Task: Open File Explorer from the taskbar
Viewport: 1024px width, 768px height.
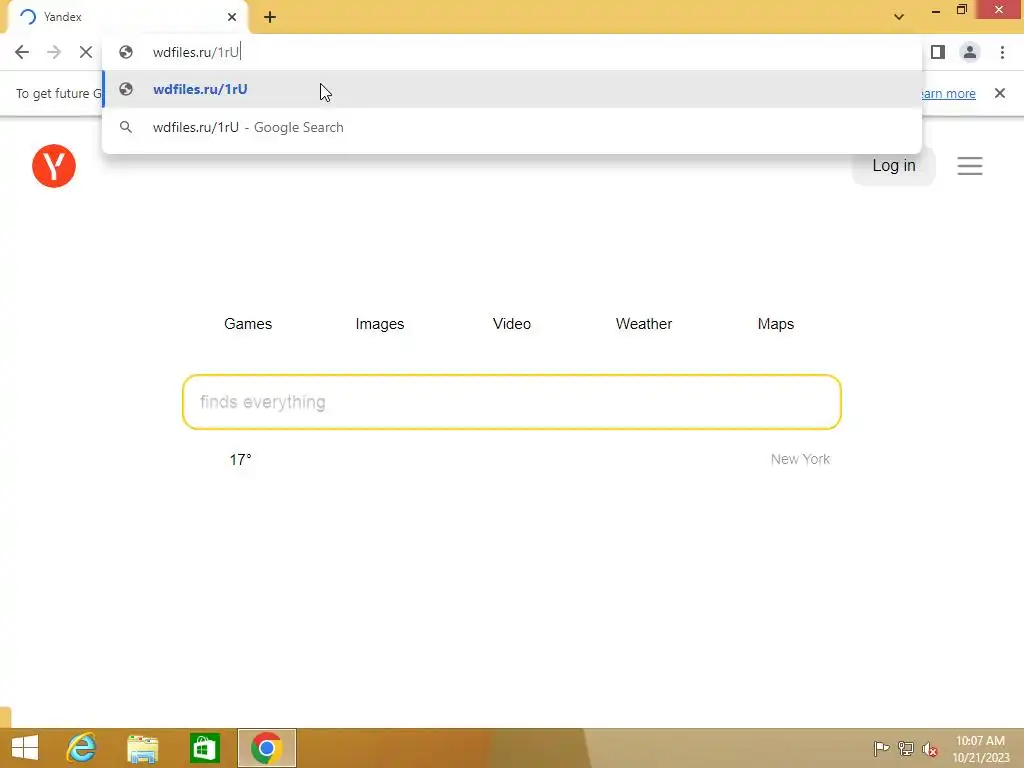Action: click(142, 748)
